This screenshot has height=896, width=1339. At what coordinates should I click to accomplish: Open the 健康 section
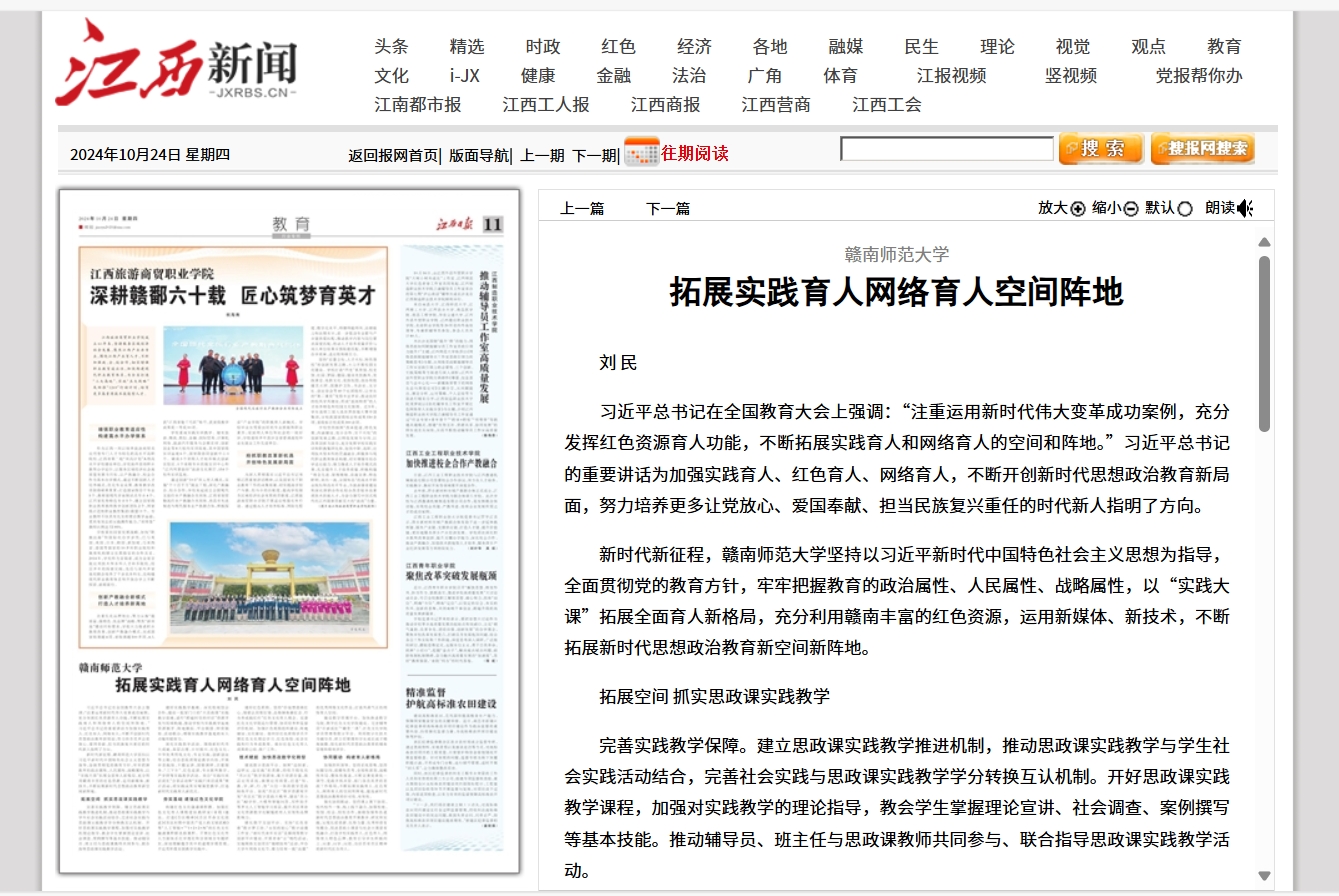pyautogui.click(x=538, y=75)
